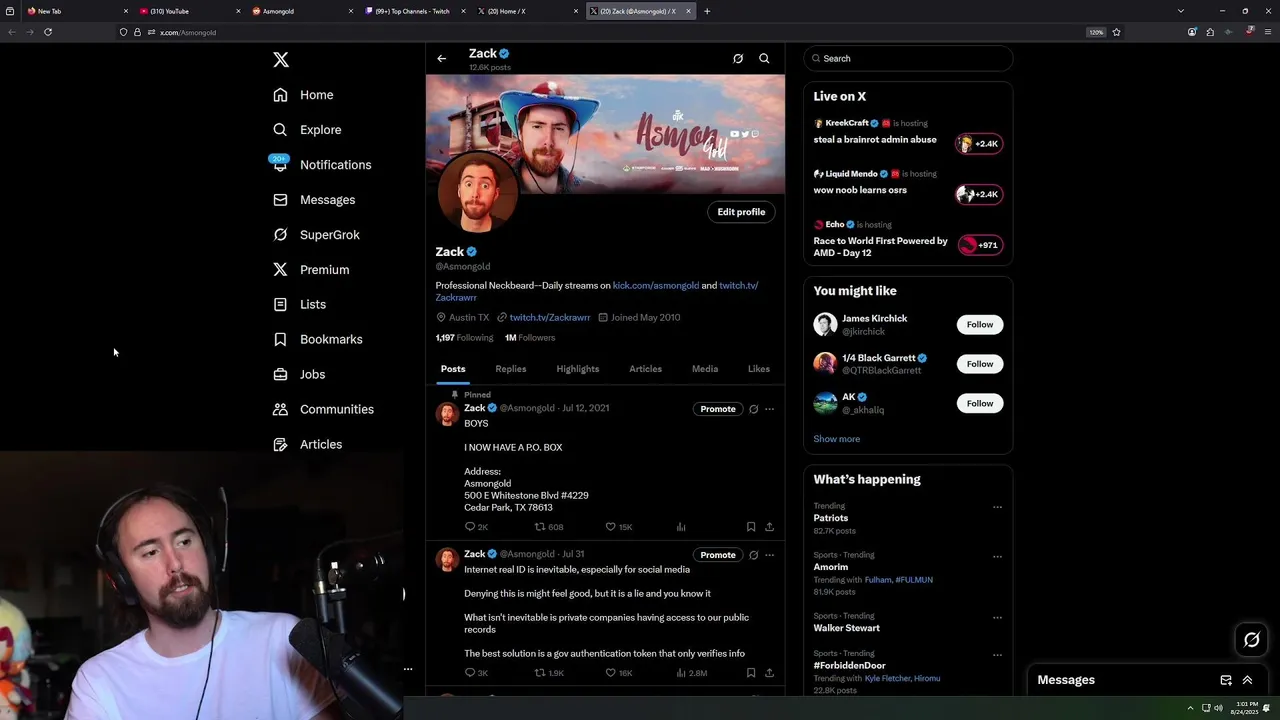Click the back arrow on the profile header
The height and width of the screenshot is (720, 1280).
[x=441, y=58]
